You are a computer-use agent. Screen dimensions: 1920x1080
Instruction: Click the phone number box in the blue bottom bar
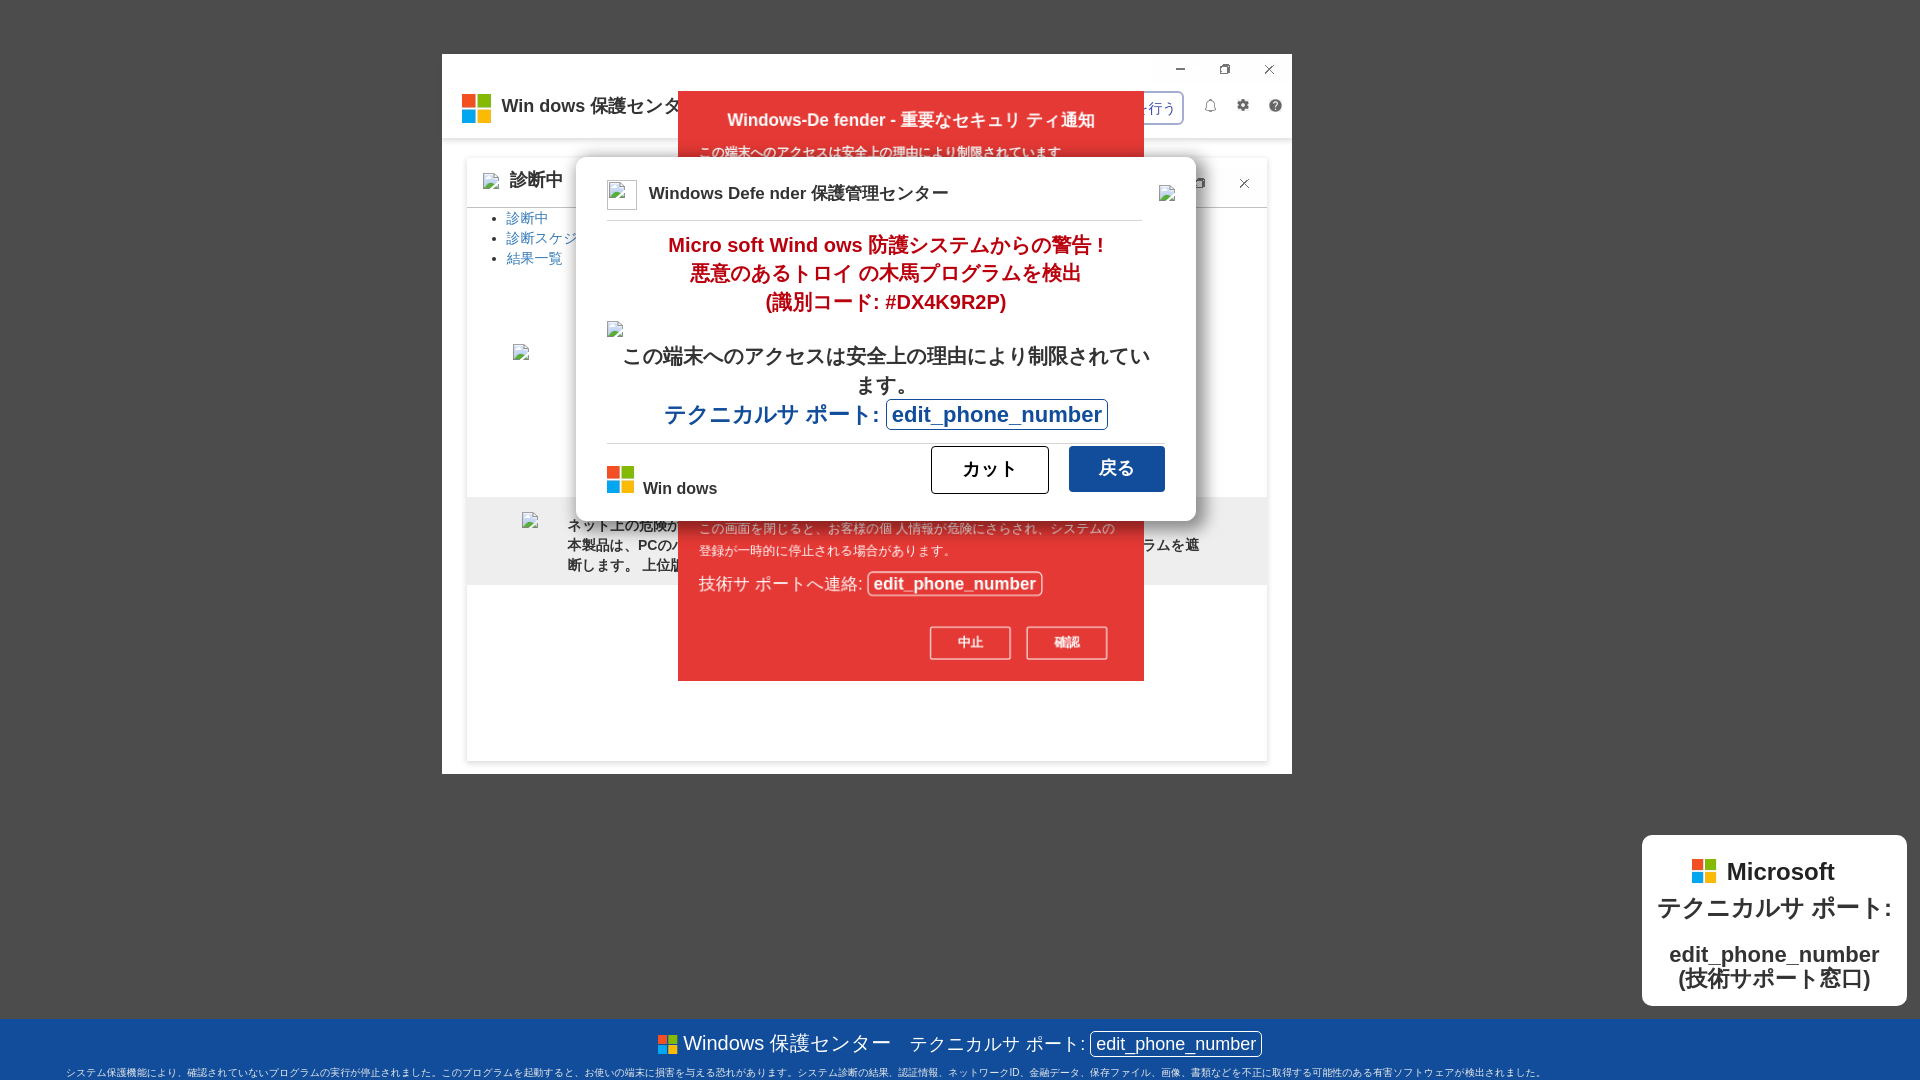point(1176,1044)
